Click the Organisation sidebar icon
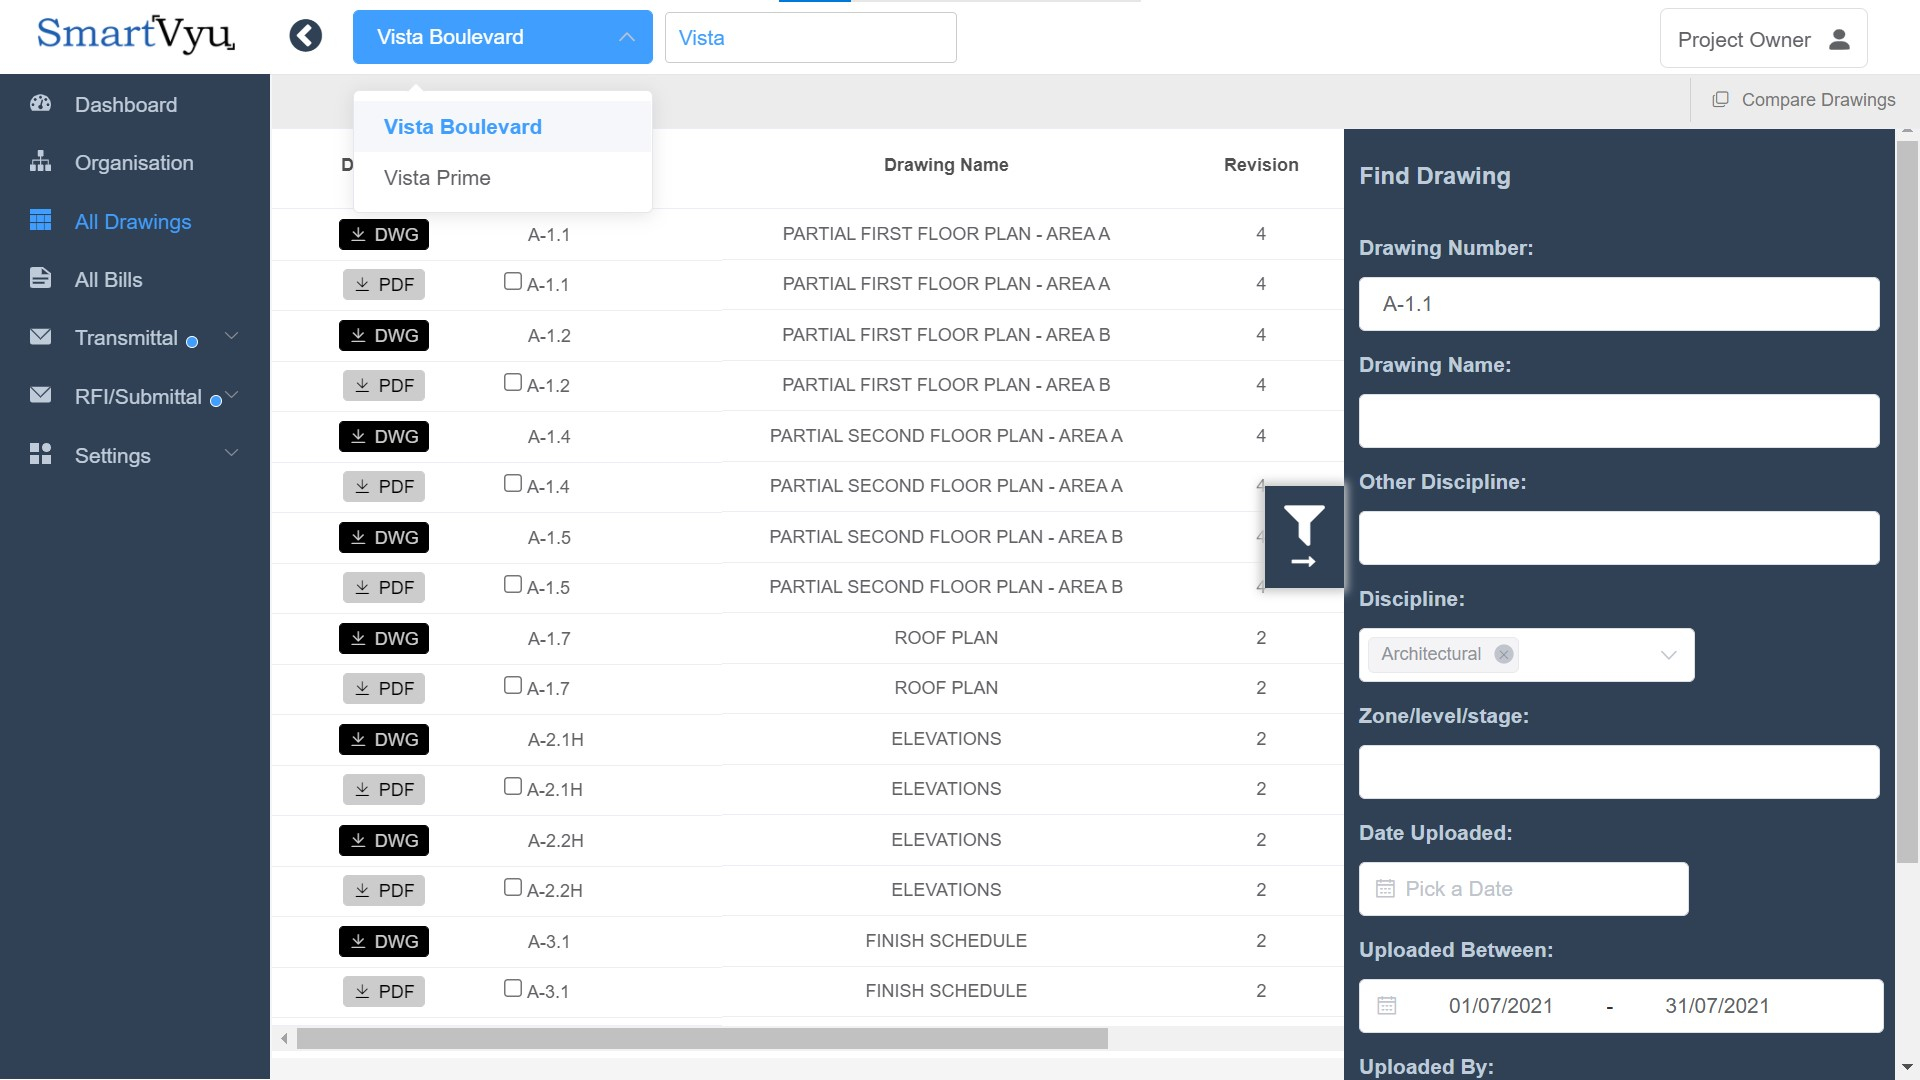 point(40,161)
